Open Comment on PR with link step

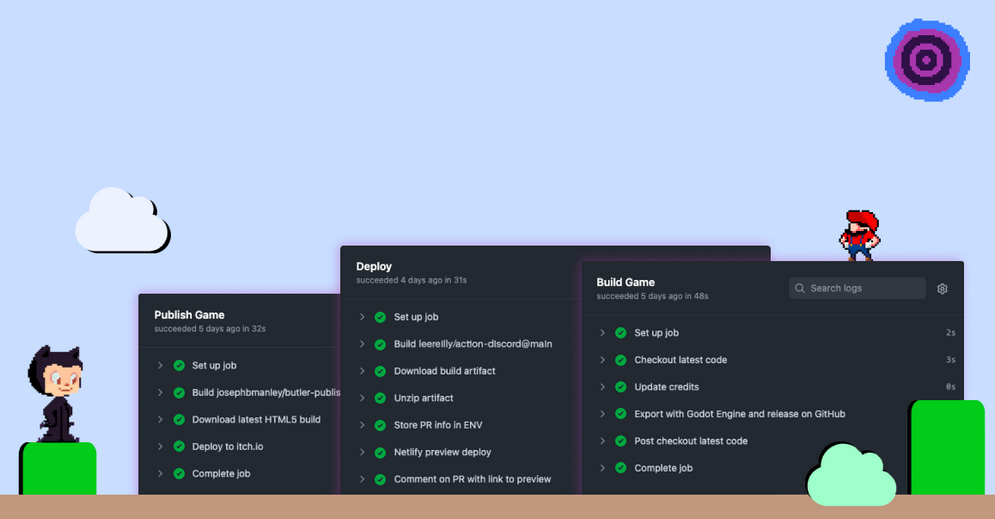472,479
